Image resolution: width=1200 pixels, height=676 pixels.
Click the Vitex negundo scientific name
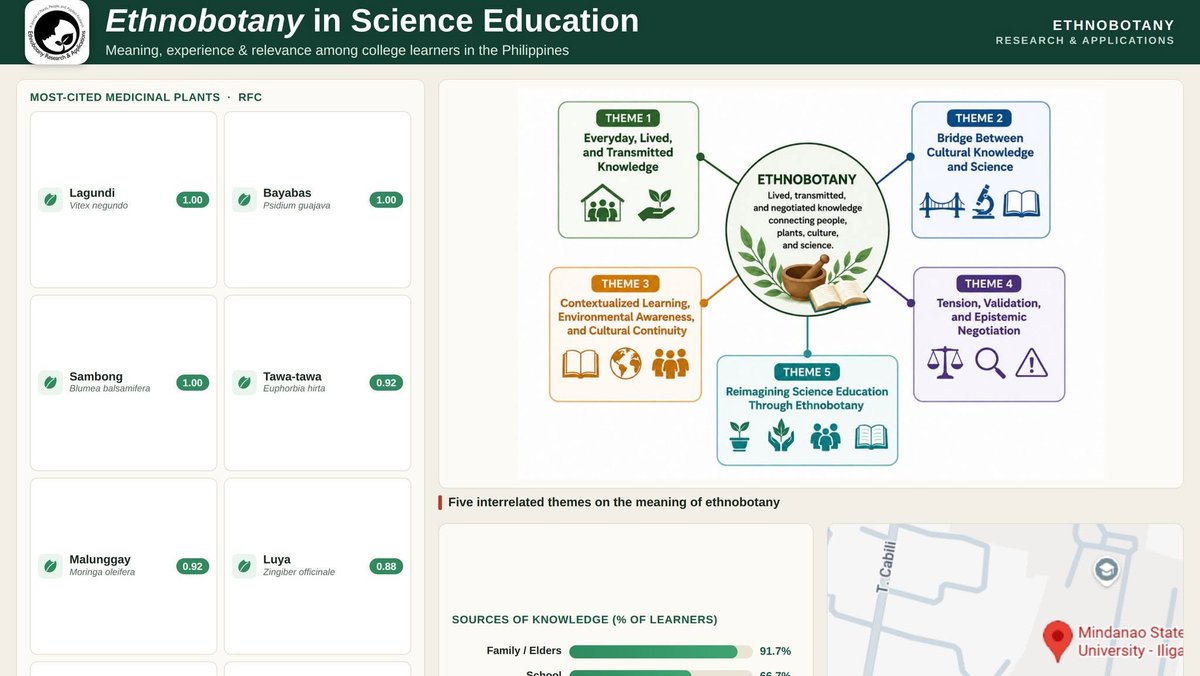99,206
